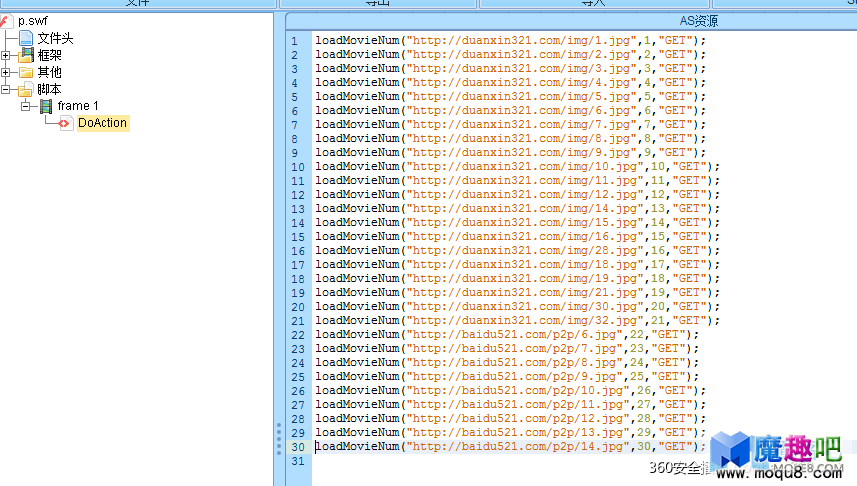The height and width of the screenshot is (486, 857).
Task: Click the code line loading img/5.jpg
Action: click(x=510, y=96)
